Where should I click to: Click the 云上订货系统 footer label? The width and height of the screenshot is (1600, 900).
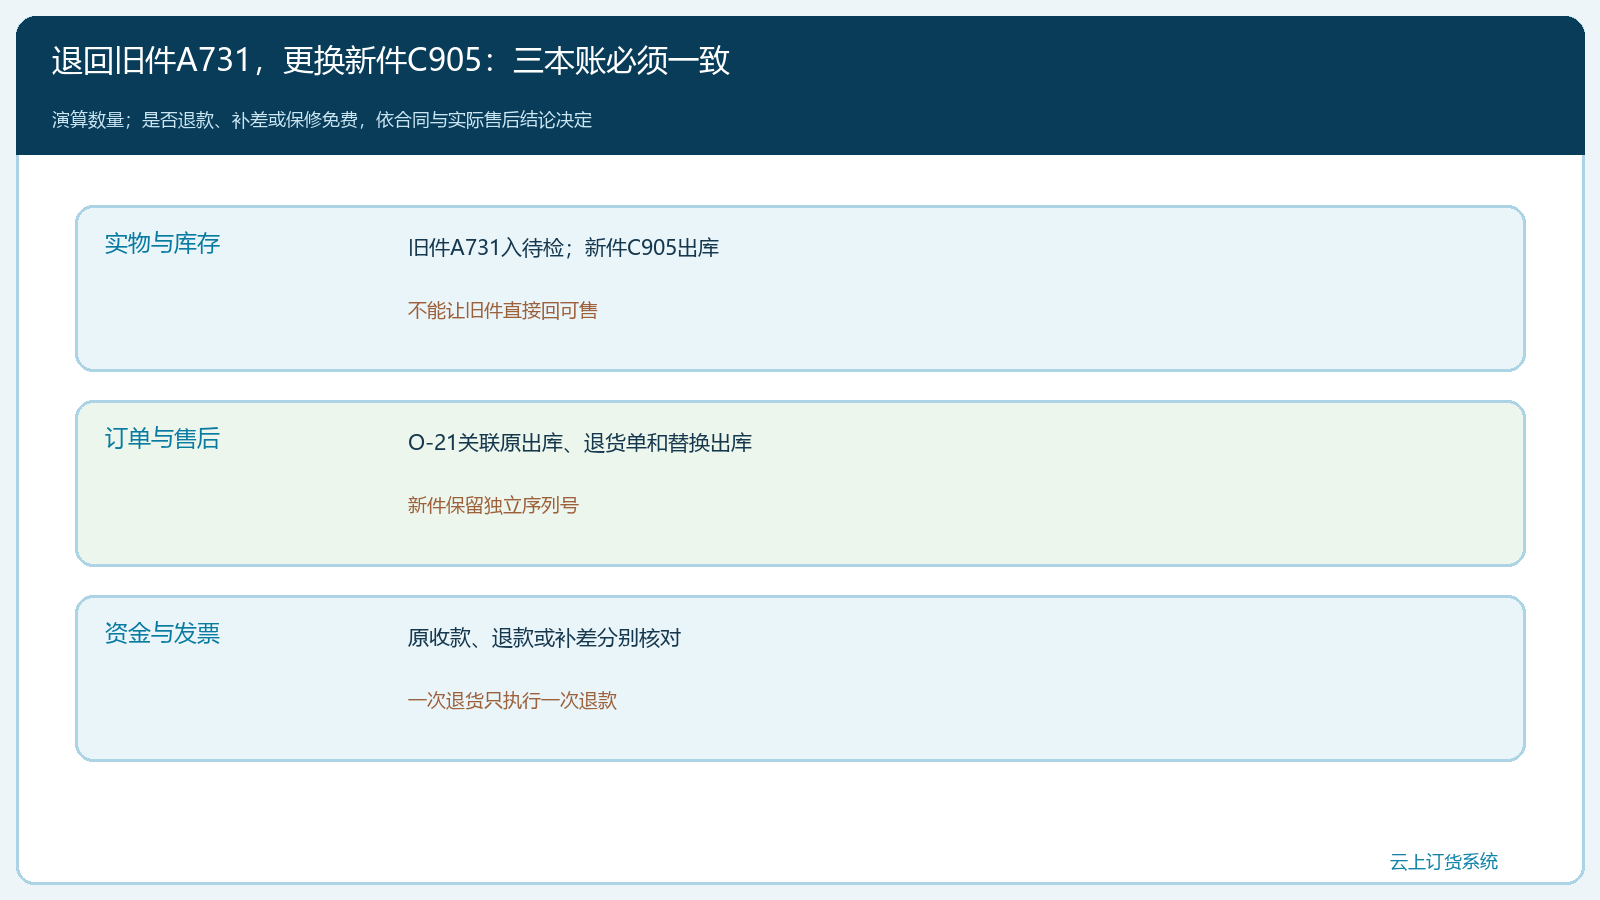[1444, 862]
